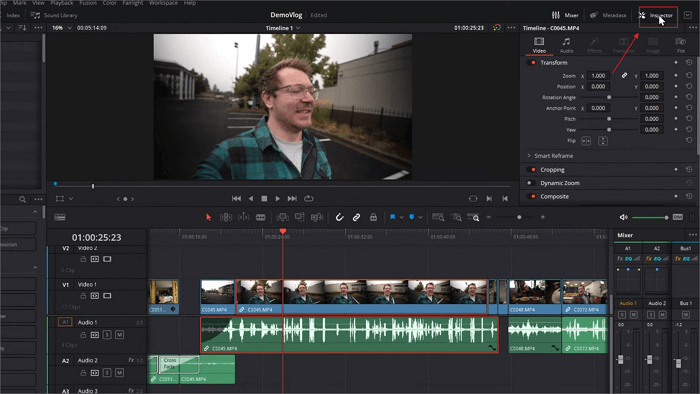Viewport: 700px width, 394px height.
Task: Add a blue flag marker
Action: coord(392,217)
